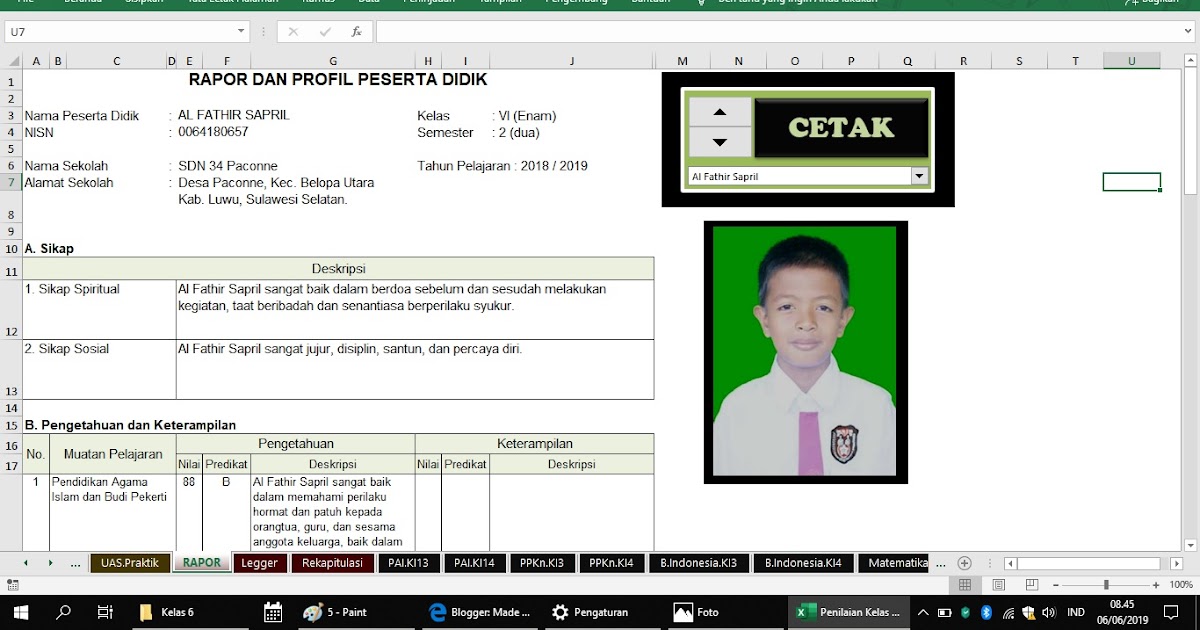Click the zoom in plus icon

click(1157, 585)
